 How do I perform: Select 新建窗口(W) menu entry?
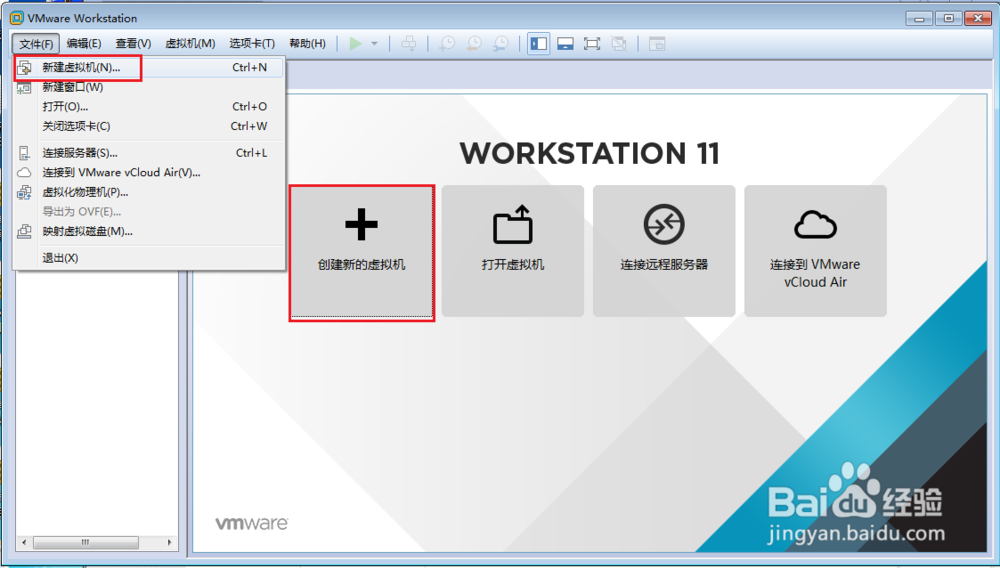pyautogui.click(x=149, y=87)
